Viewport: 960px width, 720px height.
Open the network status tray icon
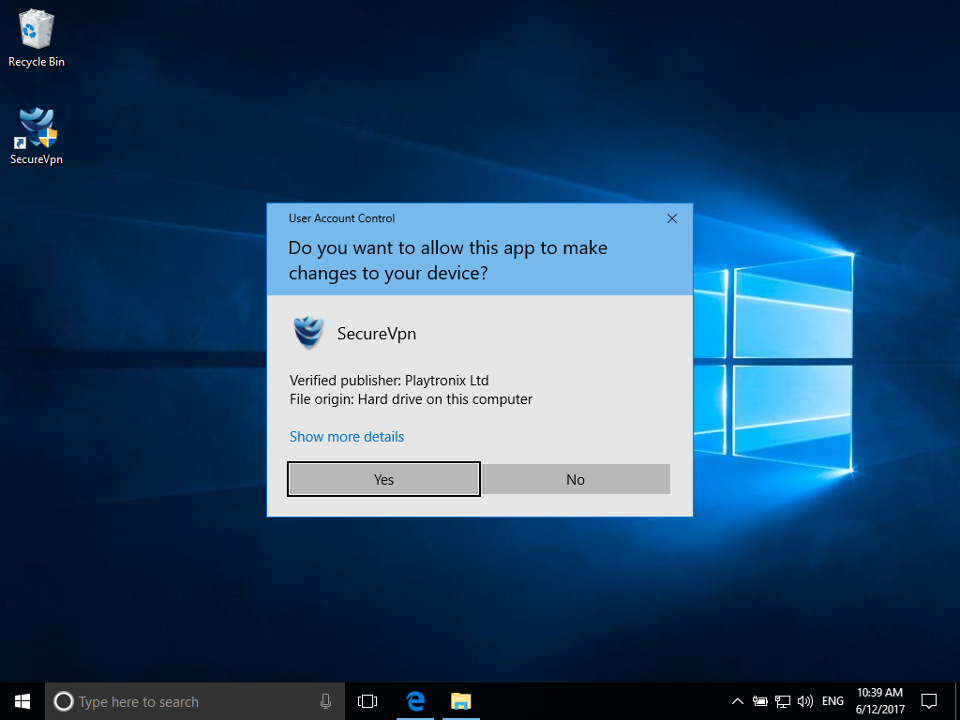(x=782, y=702)
